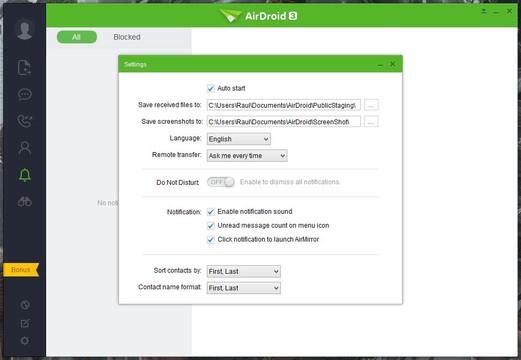Switch to the Blocked notifications tab
The height and width of the screenshot is (360, 521).
pyautogui.click(x=127, y=37)
